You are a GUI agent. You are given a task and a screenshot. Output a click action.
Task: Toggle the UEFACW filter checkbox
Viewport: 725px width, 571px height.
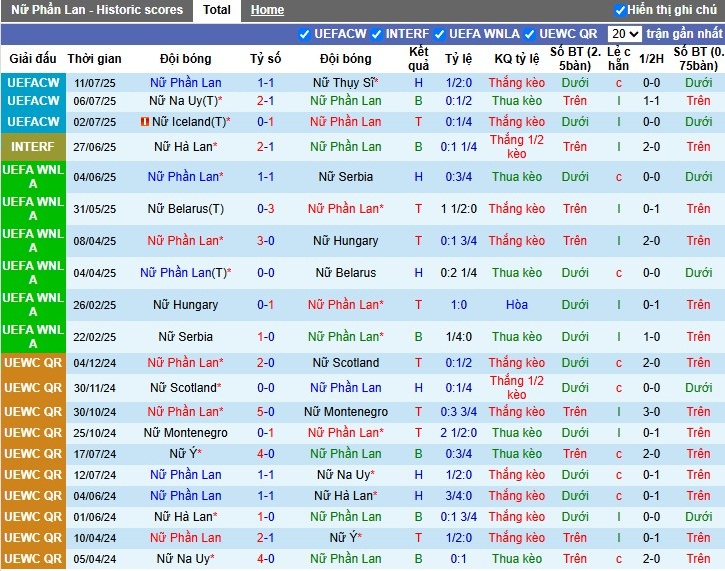(305, 34)
